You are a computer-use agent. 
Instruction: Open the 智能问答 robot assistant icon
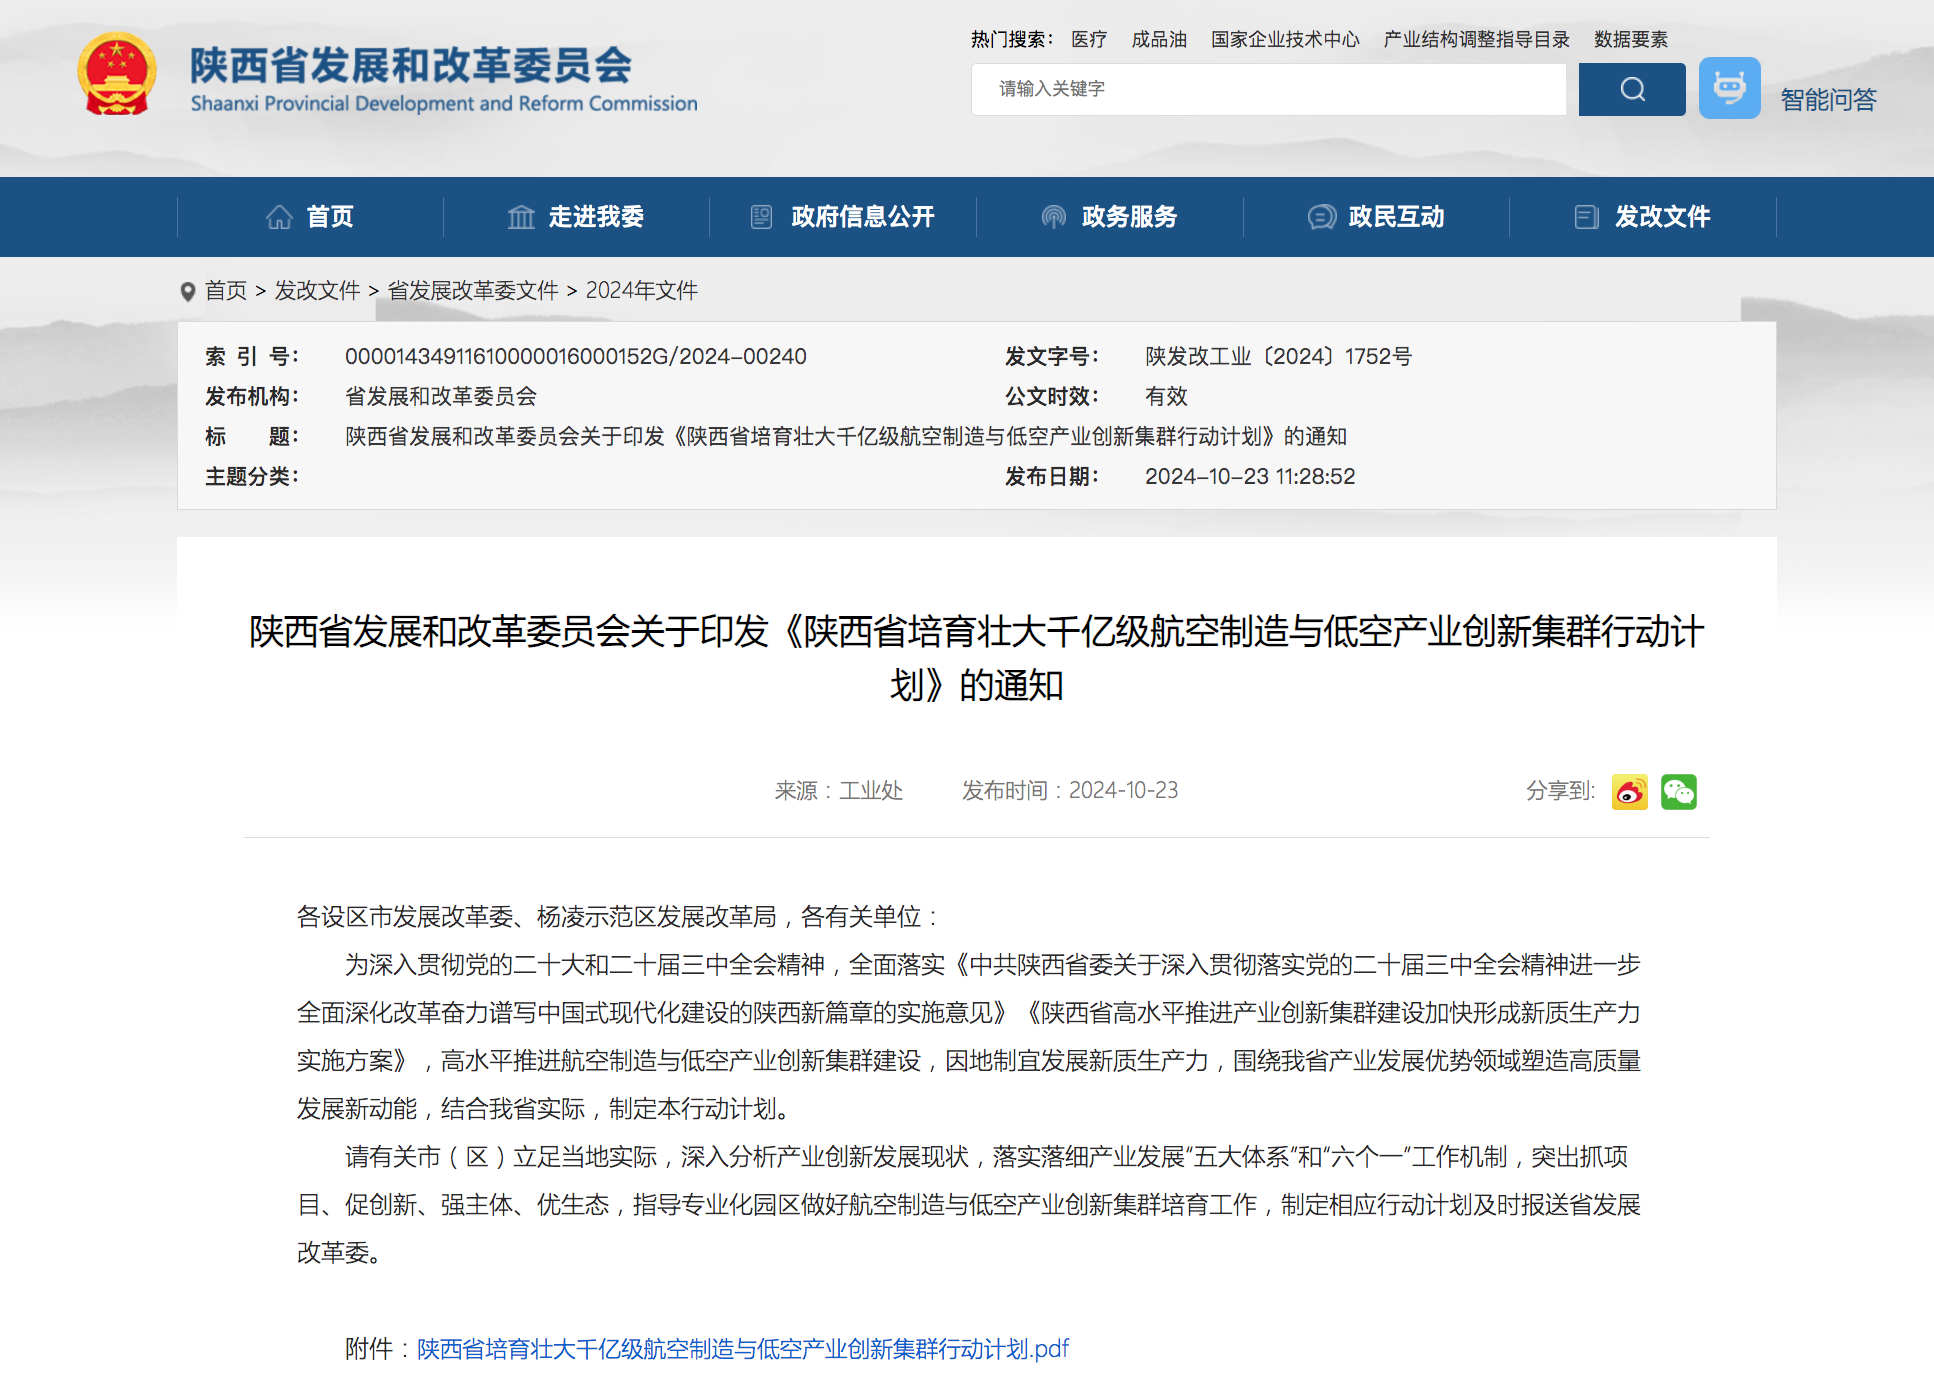coord(1729,88)
